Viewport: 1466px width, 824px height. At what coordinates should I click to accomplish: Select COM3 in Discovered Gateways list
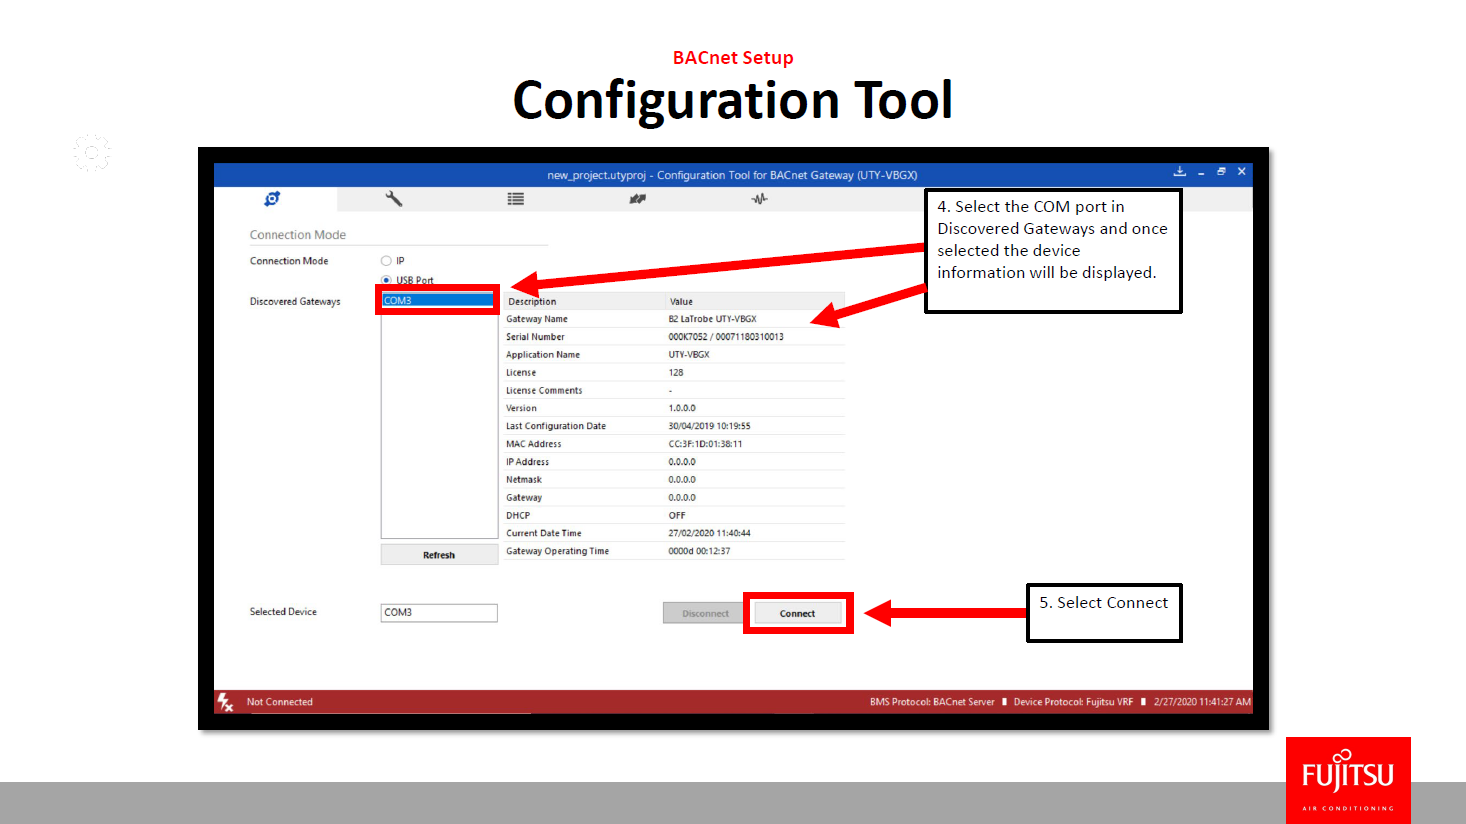tap(438, 300)
